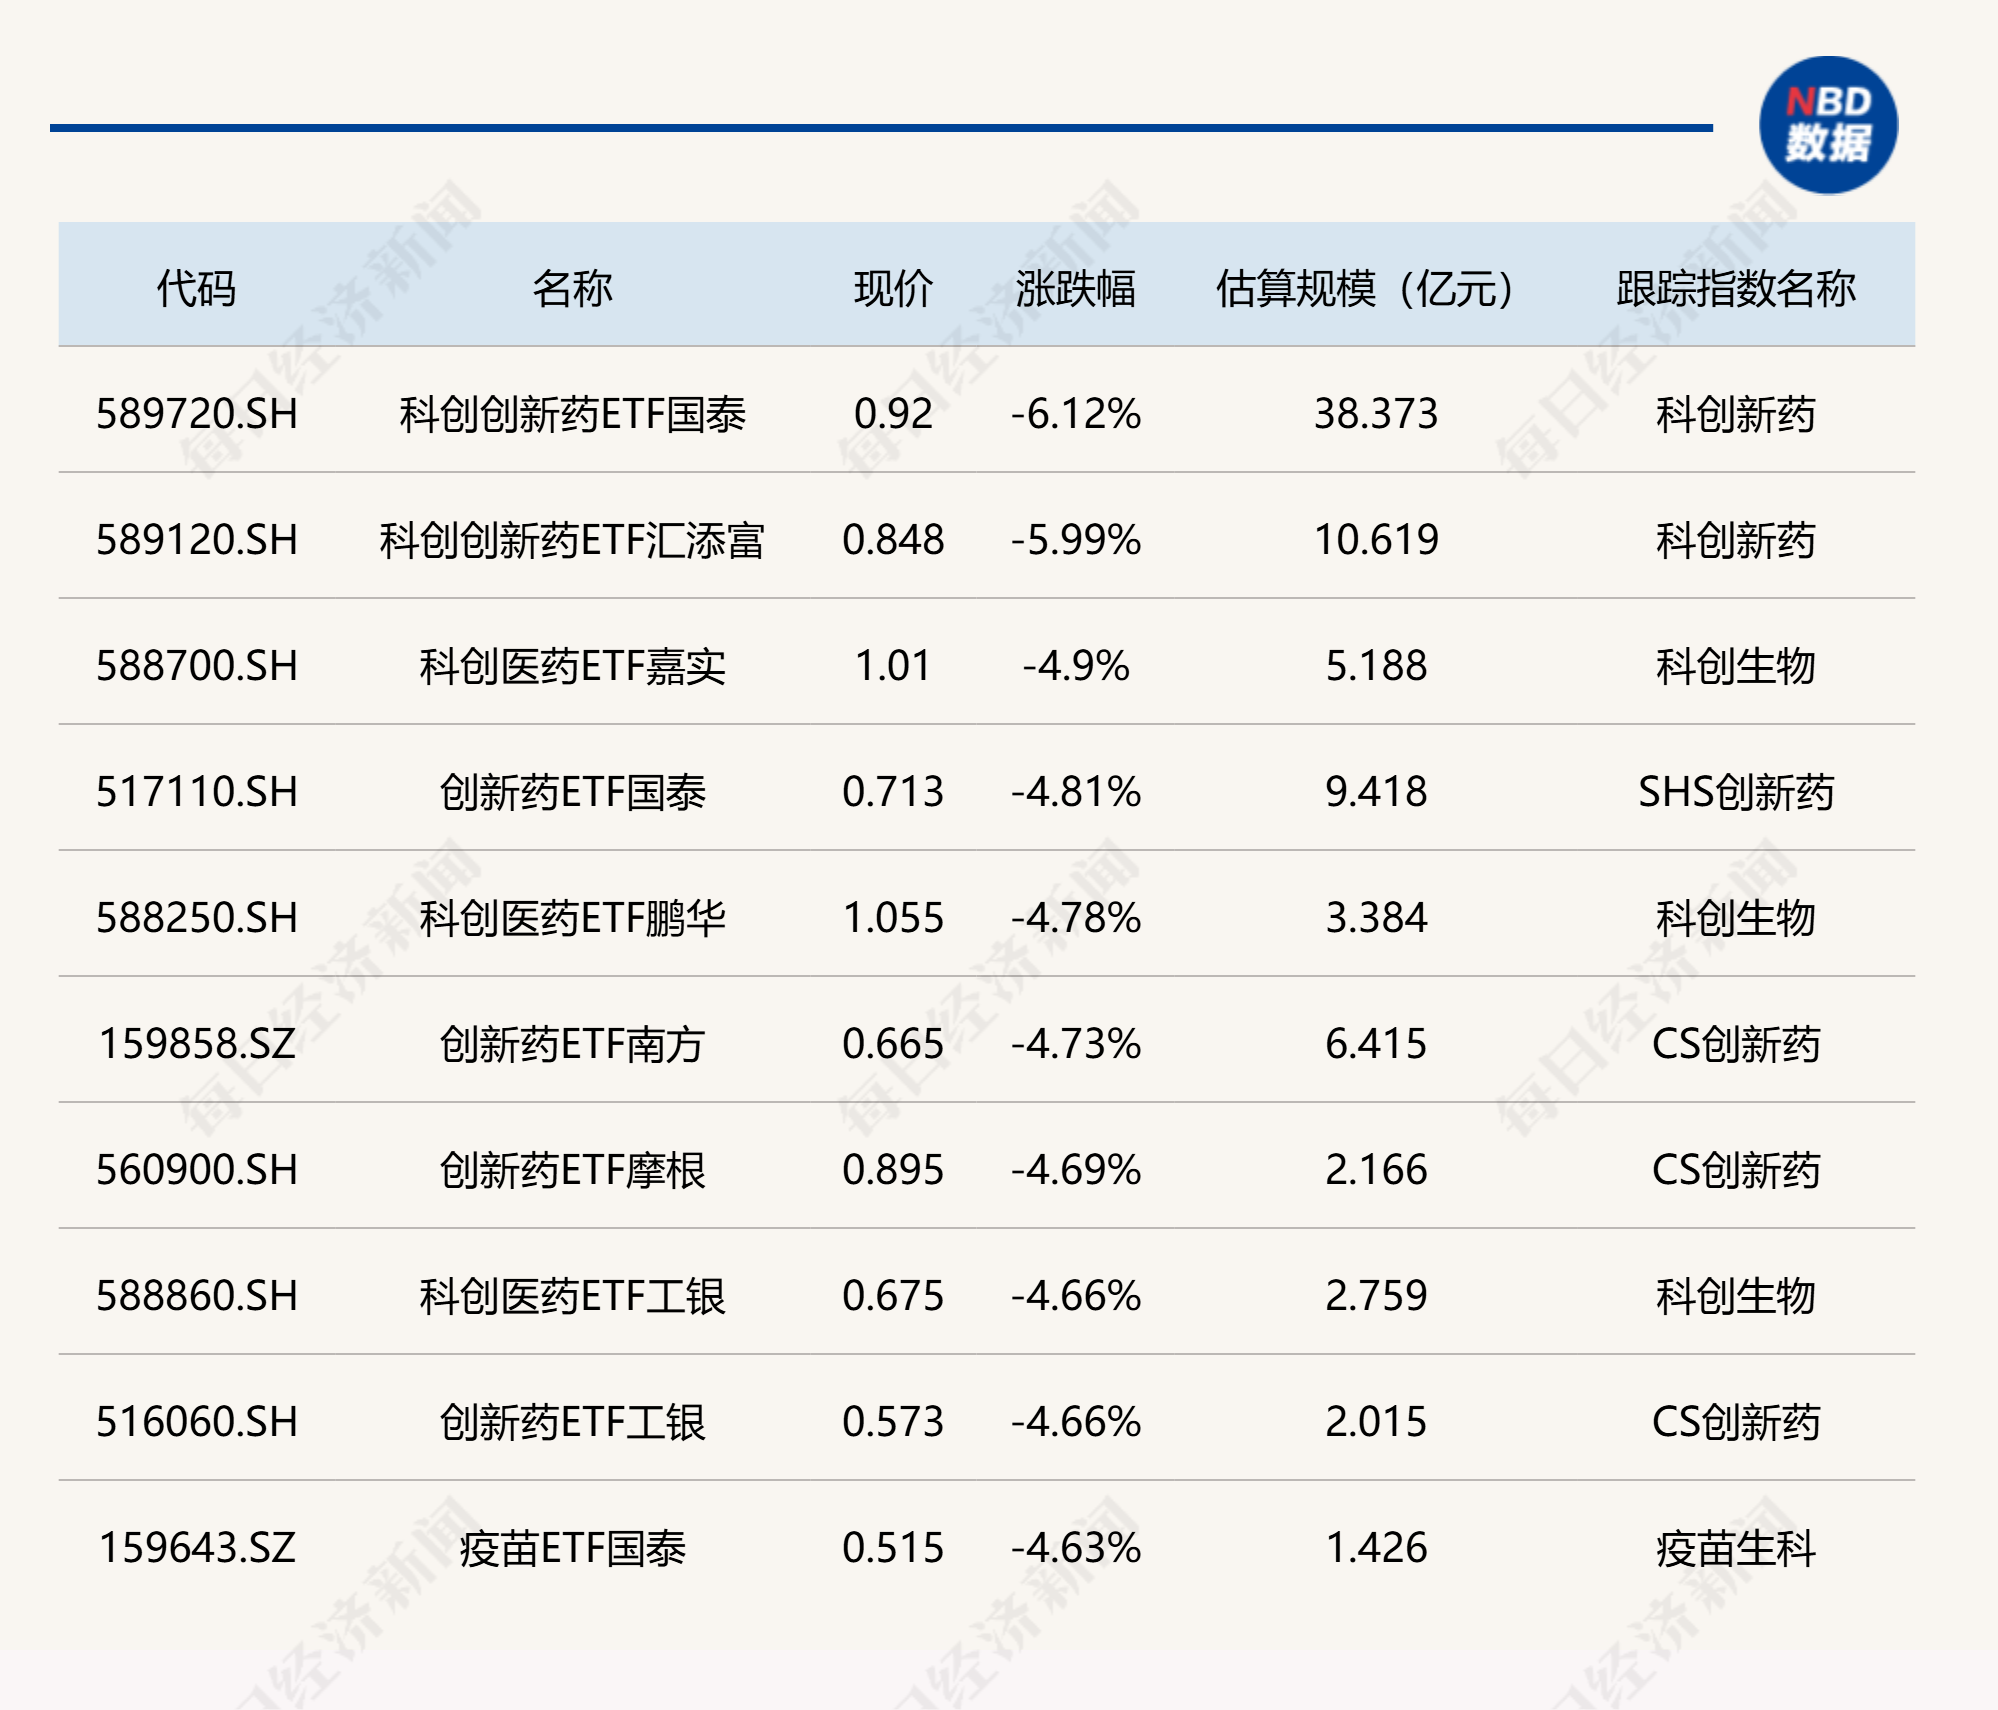Click fund name 创新药ETF国泰

point(572,791)
